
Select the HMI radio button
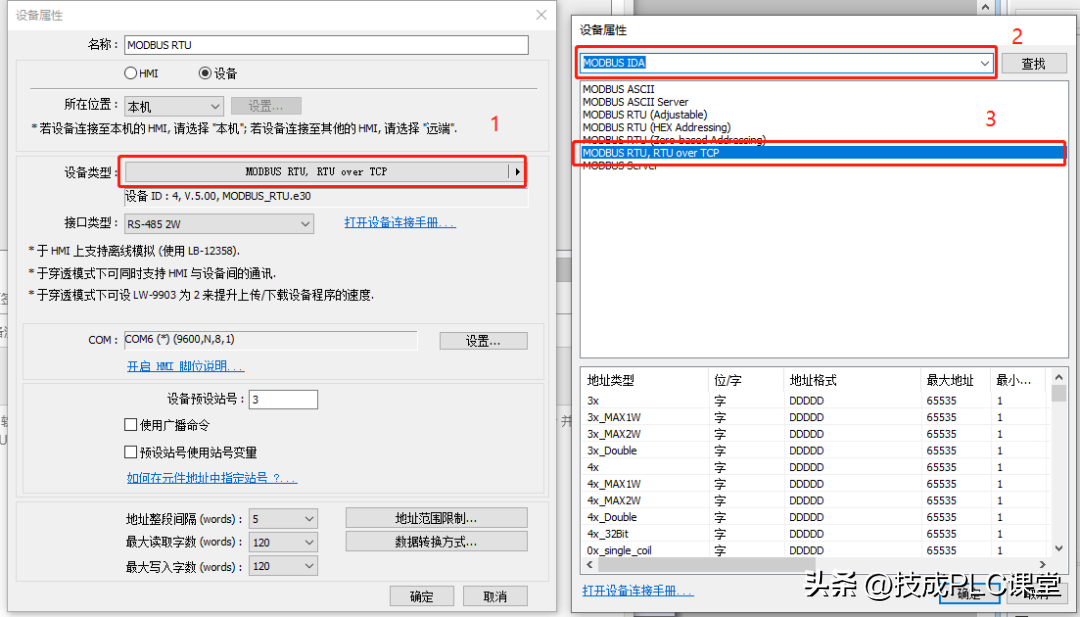click(x=130, y=73)
